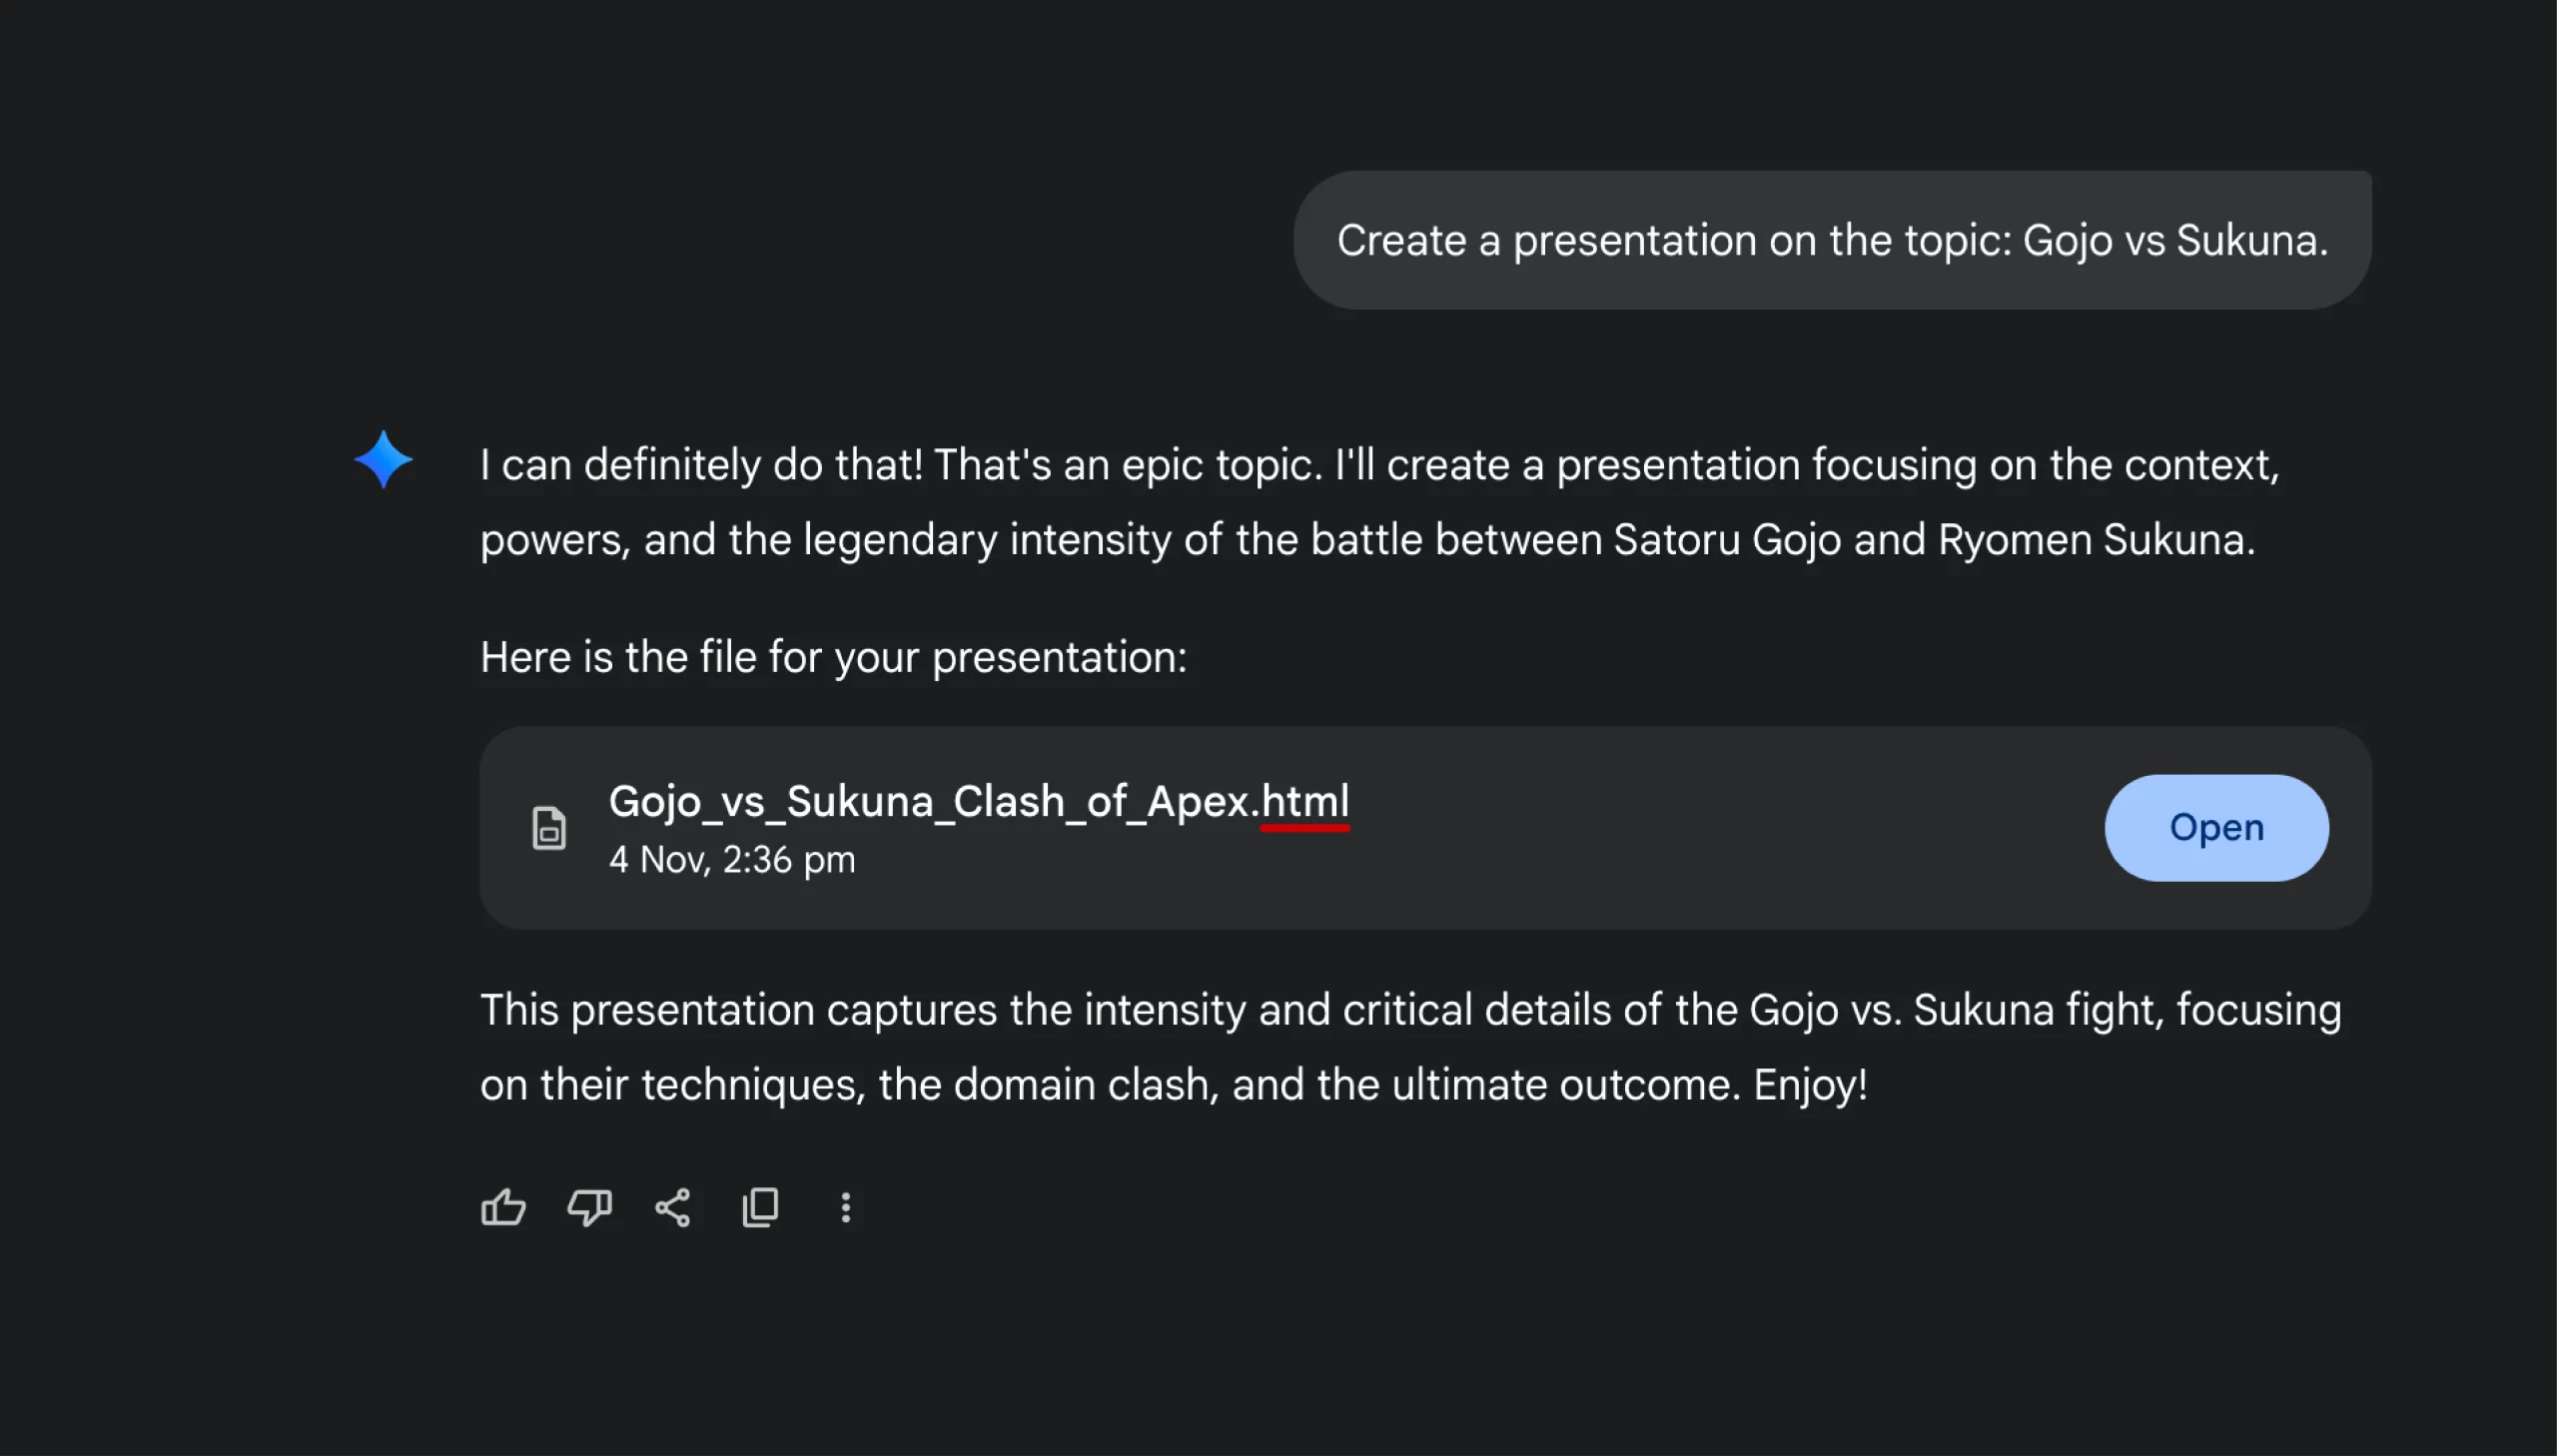The width and height of the screenshot is (2557, 1456).
Task: Click empty area of the file attachment card
Action: tap(1700, 828)
